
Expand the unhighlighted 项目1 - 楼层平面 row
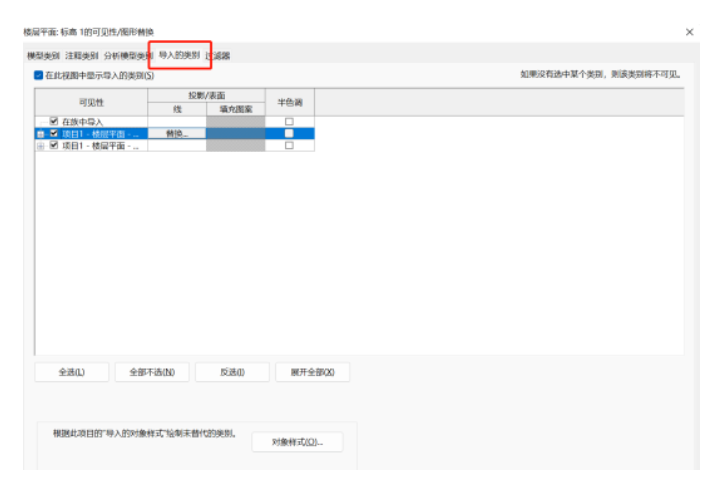[41, 146]
